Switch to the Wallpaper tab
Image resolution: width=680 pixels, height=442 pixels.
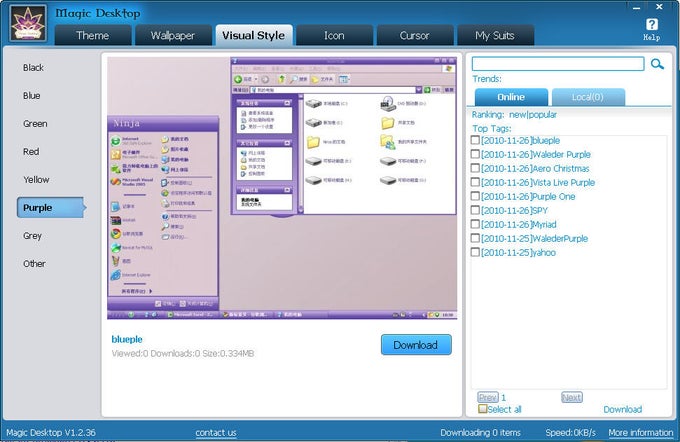pyautogui.click(x=173, y=35)
